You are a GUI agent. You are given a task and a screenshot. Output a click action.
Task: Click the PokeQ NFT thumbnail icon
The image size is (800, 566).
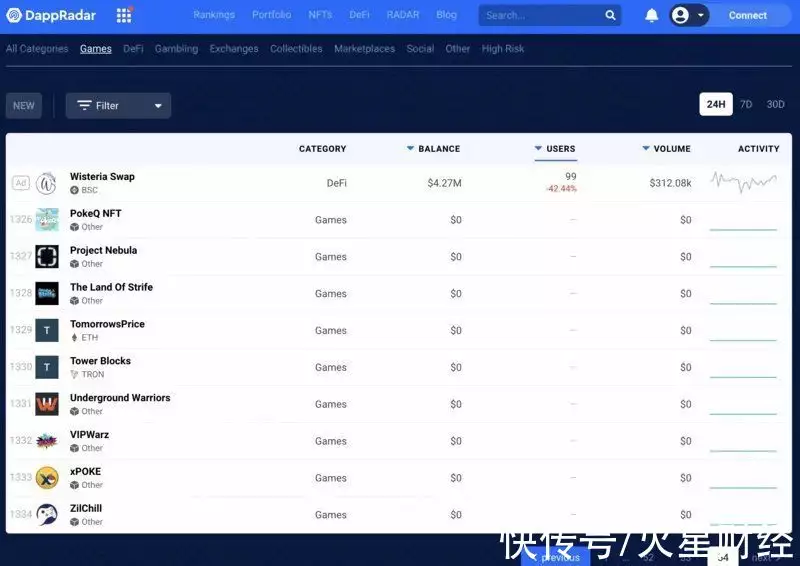click(47, 219)
